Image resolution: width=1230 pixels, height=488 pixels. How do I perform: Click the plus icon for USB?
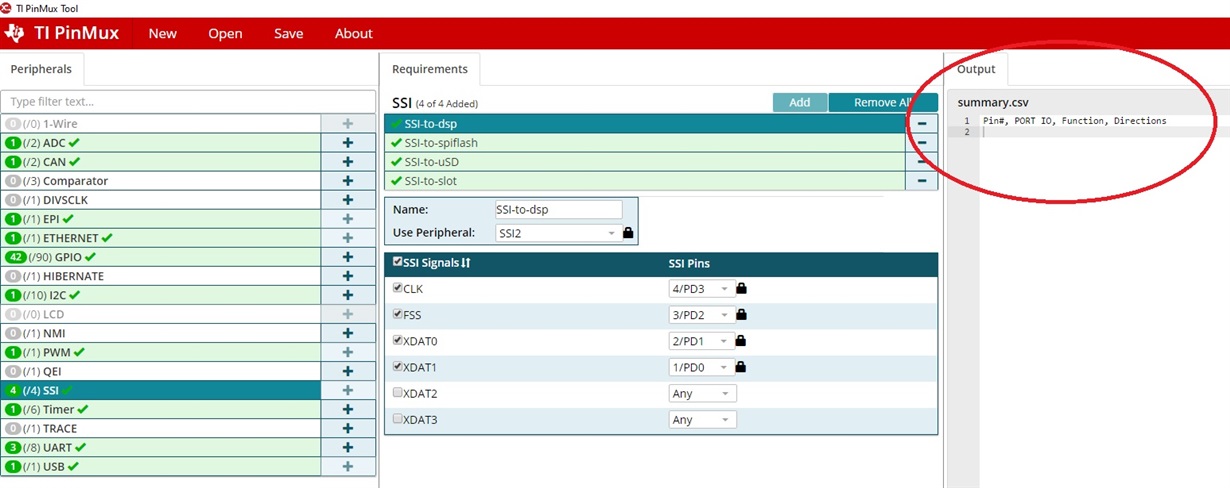[x=348, y=466]
